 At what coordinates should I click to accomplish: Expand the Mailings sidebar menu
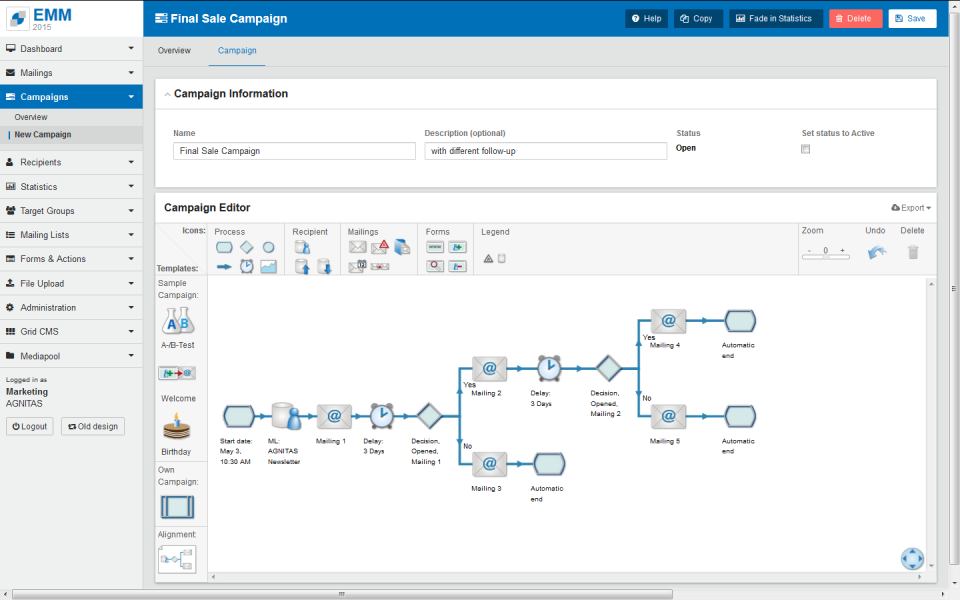click(71, 73)
